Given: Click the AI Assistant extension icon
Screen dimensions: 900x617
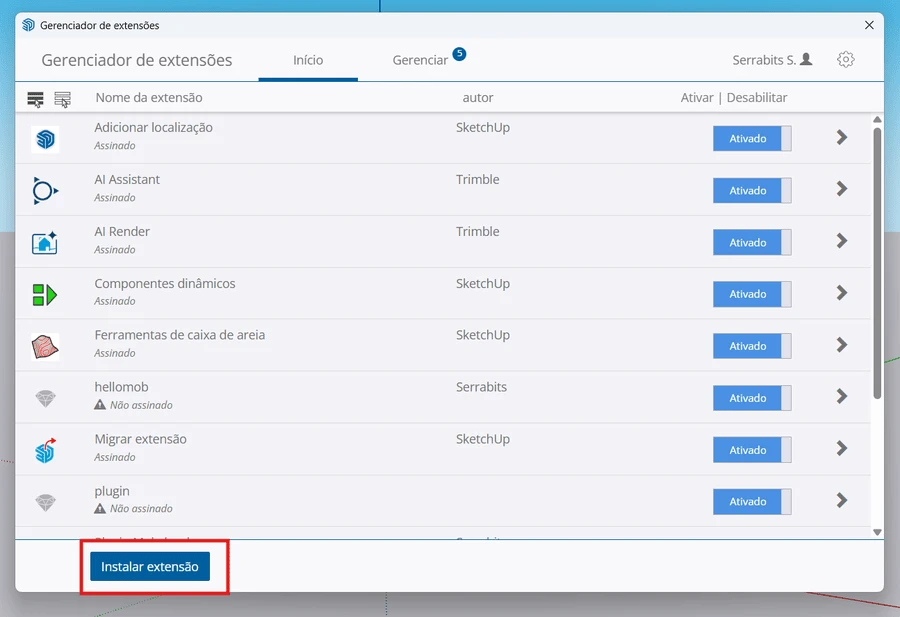Looking at the screenshot, I should [x=45, y=191].
